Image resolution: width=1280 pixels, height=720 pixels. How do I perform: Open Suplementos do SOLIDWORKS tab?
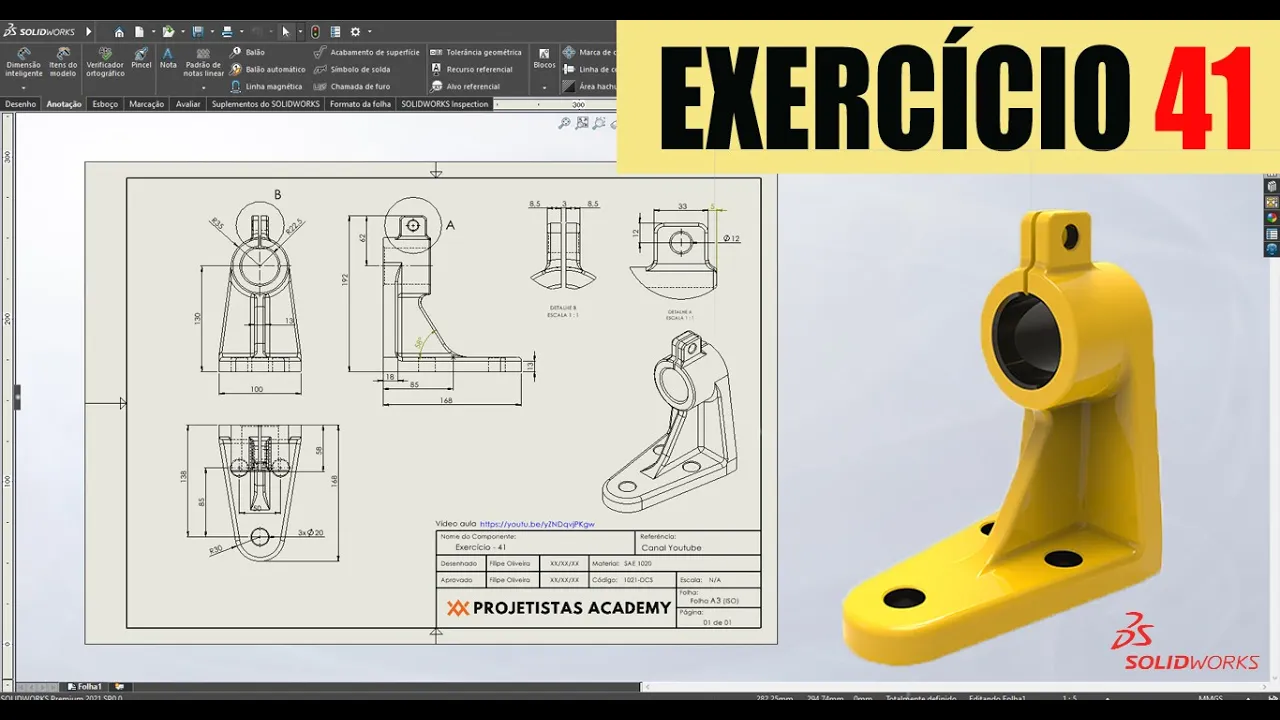click(x=266, y=104)
